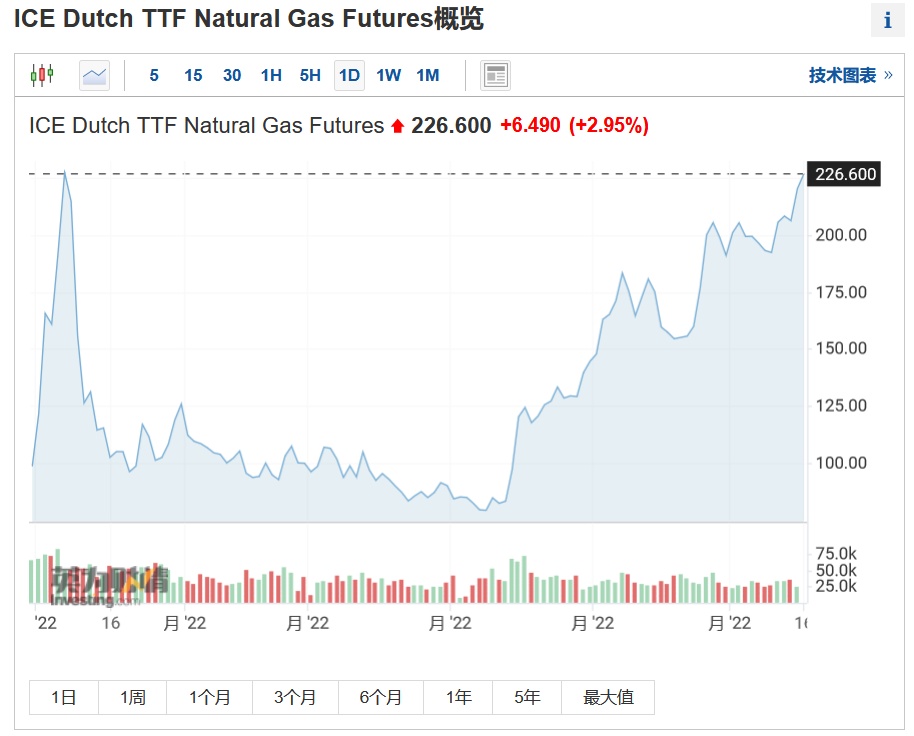Show the 最大值 maximum range
Viewport: 914px width, 736px height.
tap(608, 697)
